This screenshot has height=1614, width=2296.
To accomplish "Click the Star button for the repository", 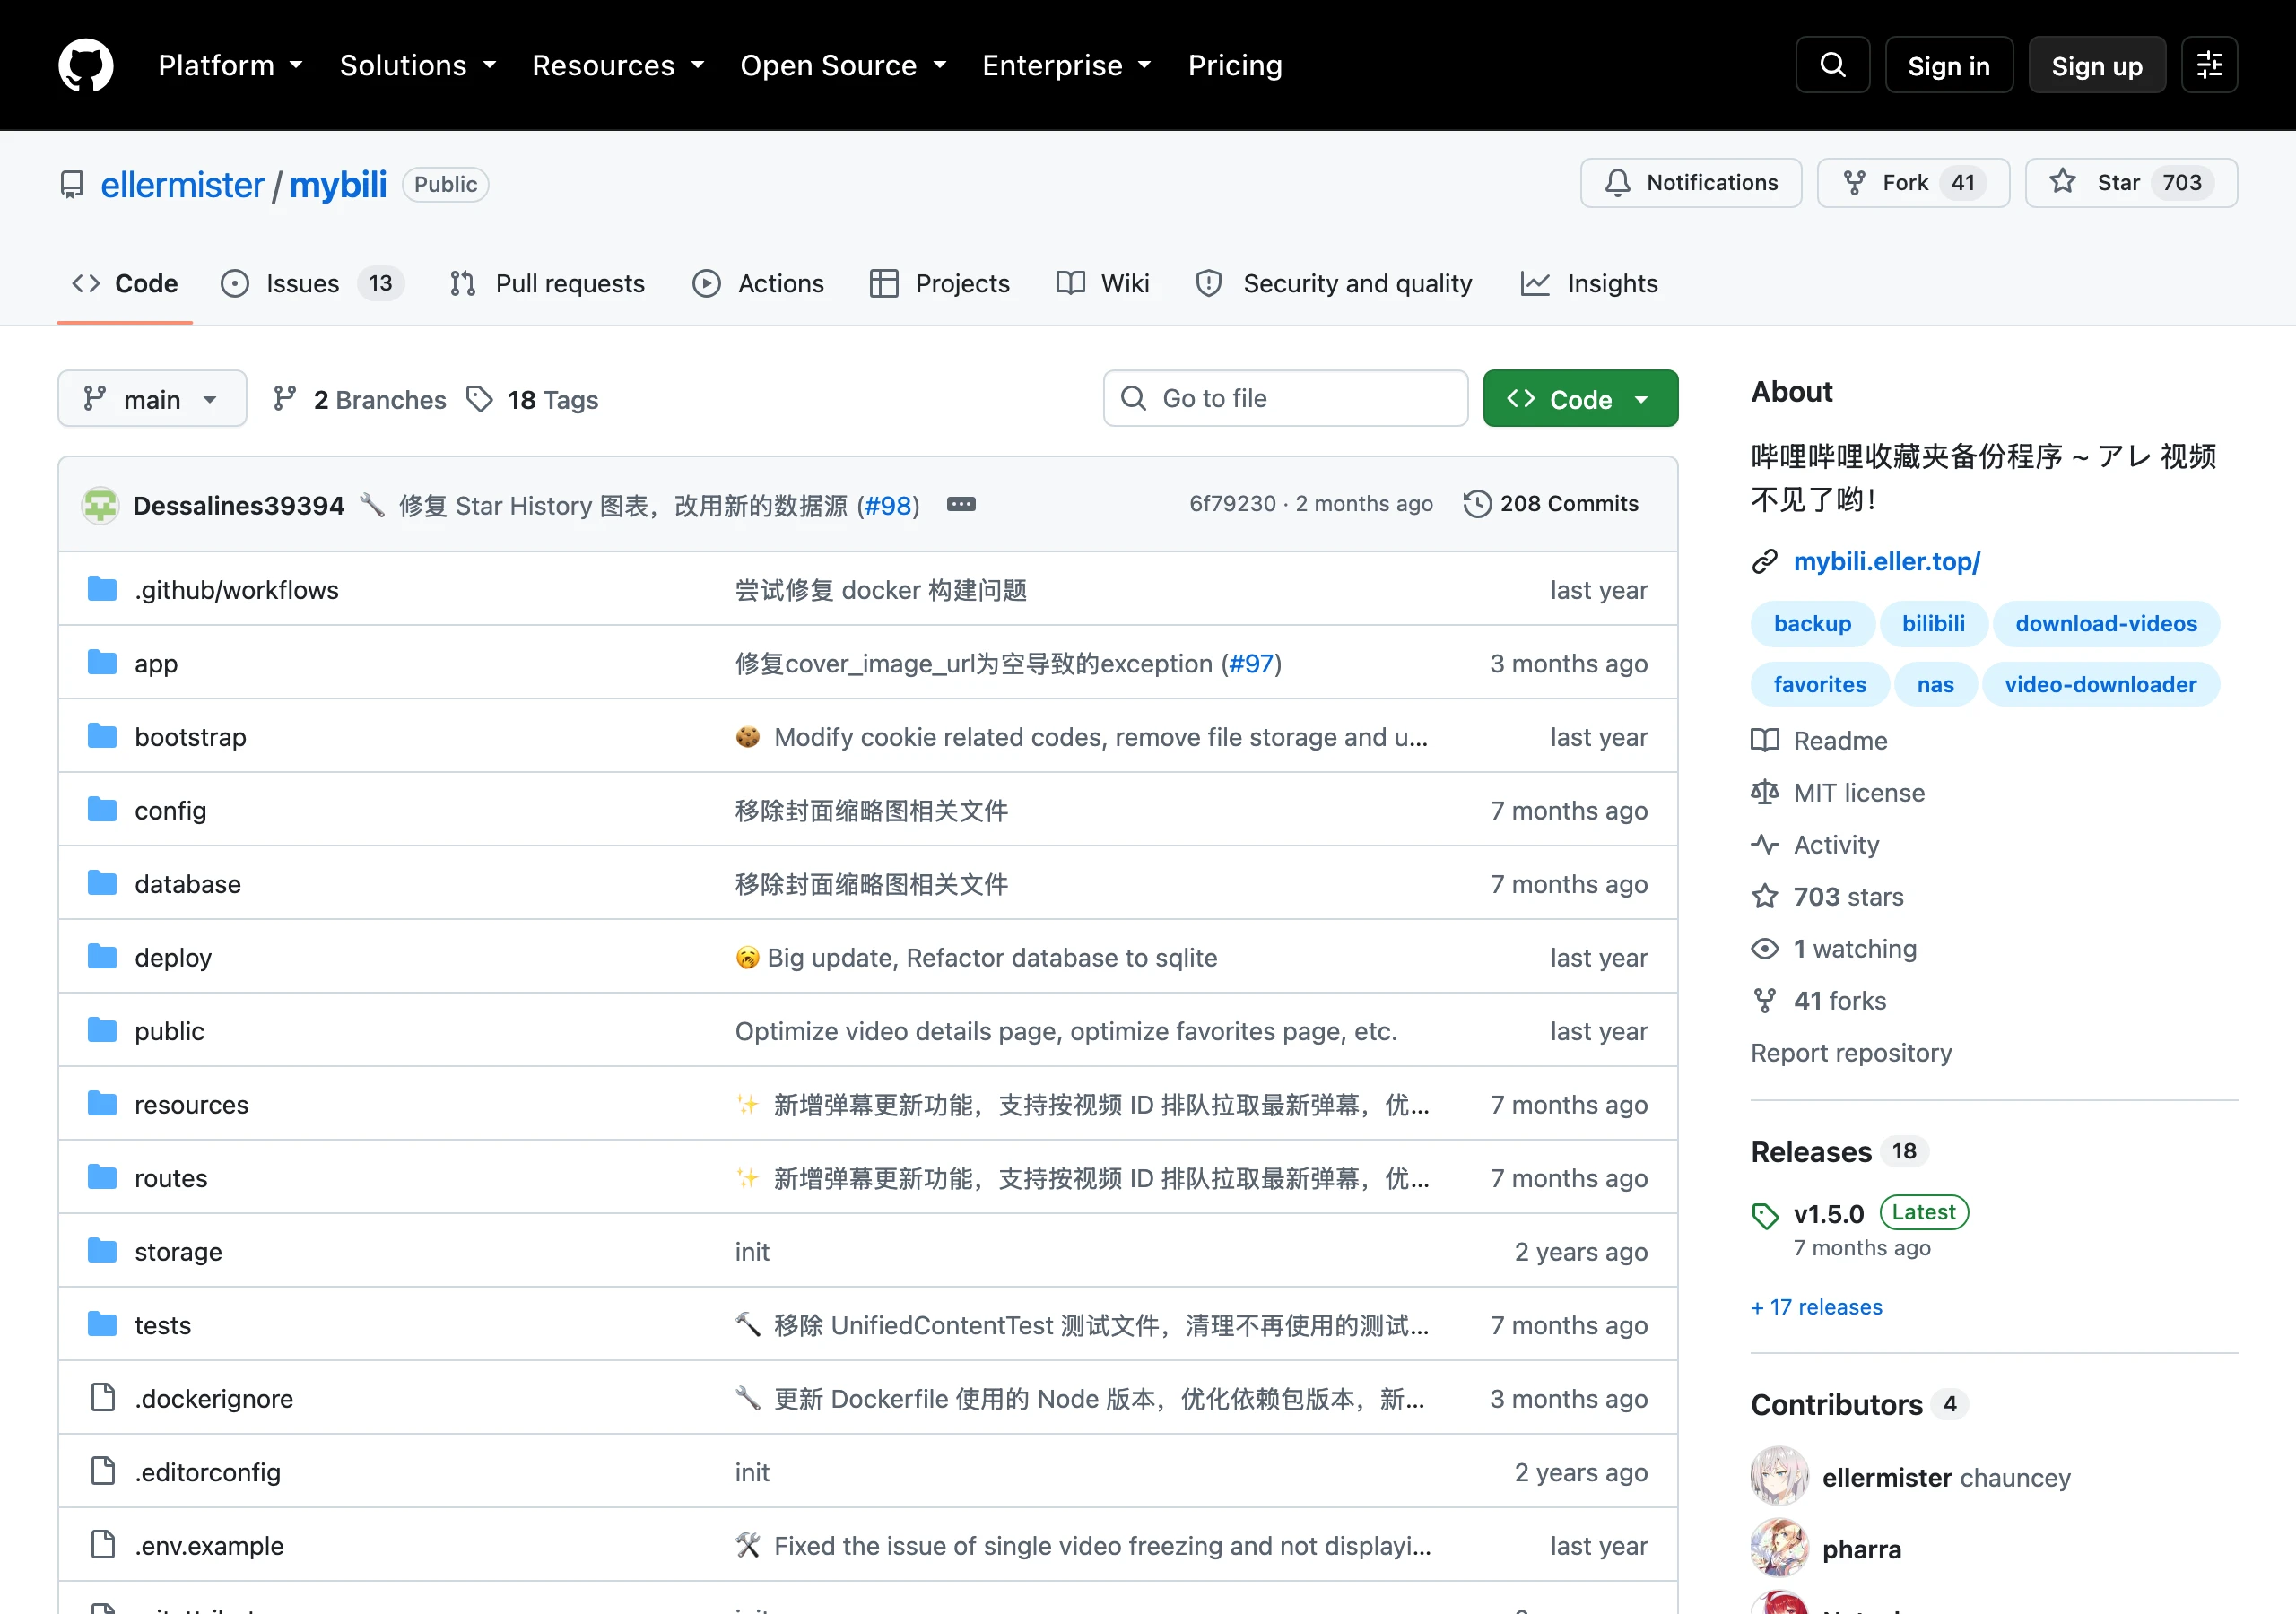I will [x=2131, y=183].
